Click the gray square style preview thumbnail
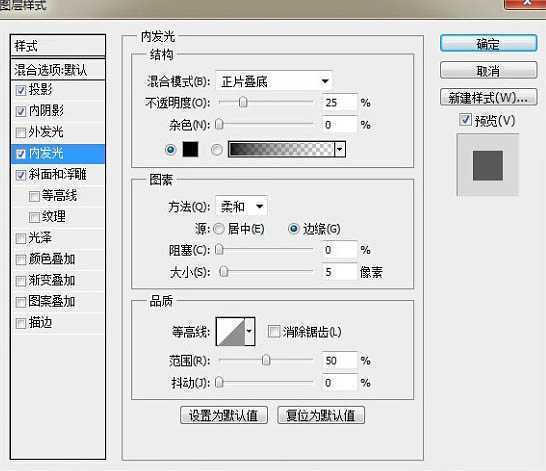Screen dimensions: 546x471 (488, 165)
